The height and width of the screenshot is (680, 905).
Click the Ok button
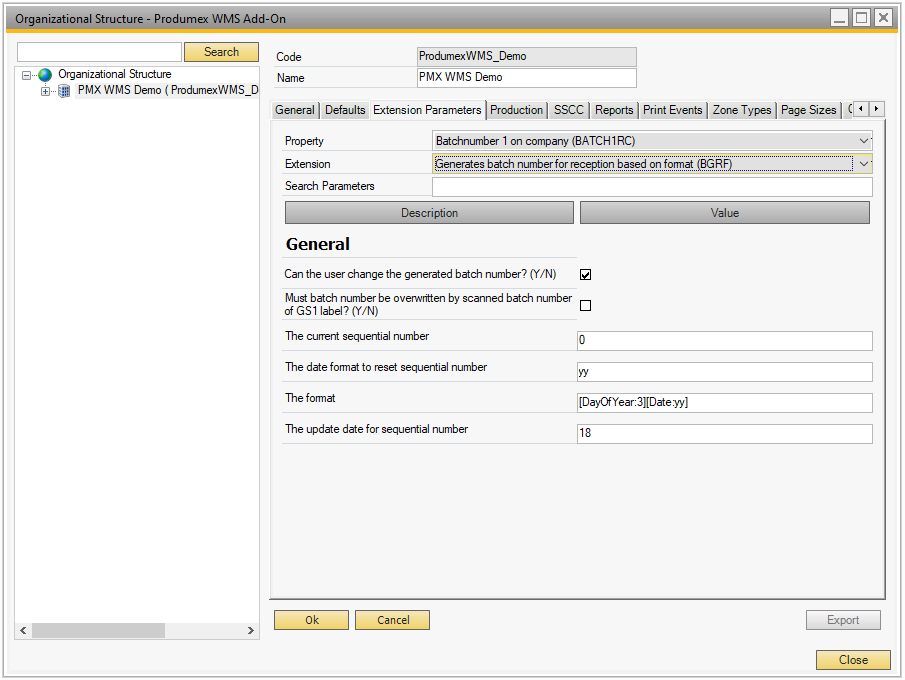[x=311, y=620]
